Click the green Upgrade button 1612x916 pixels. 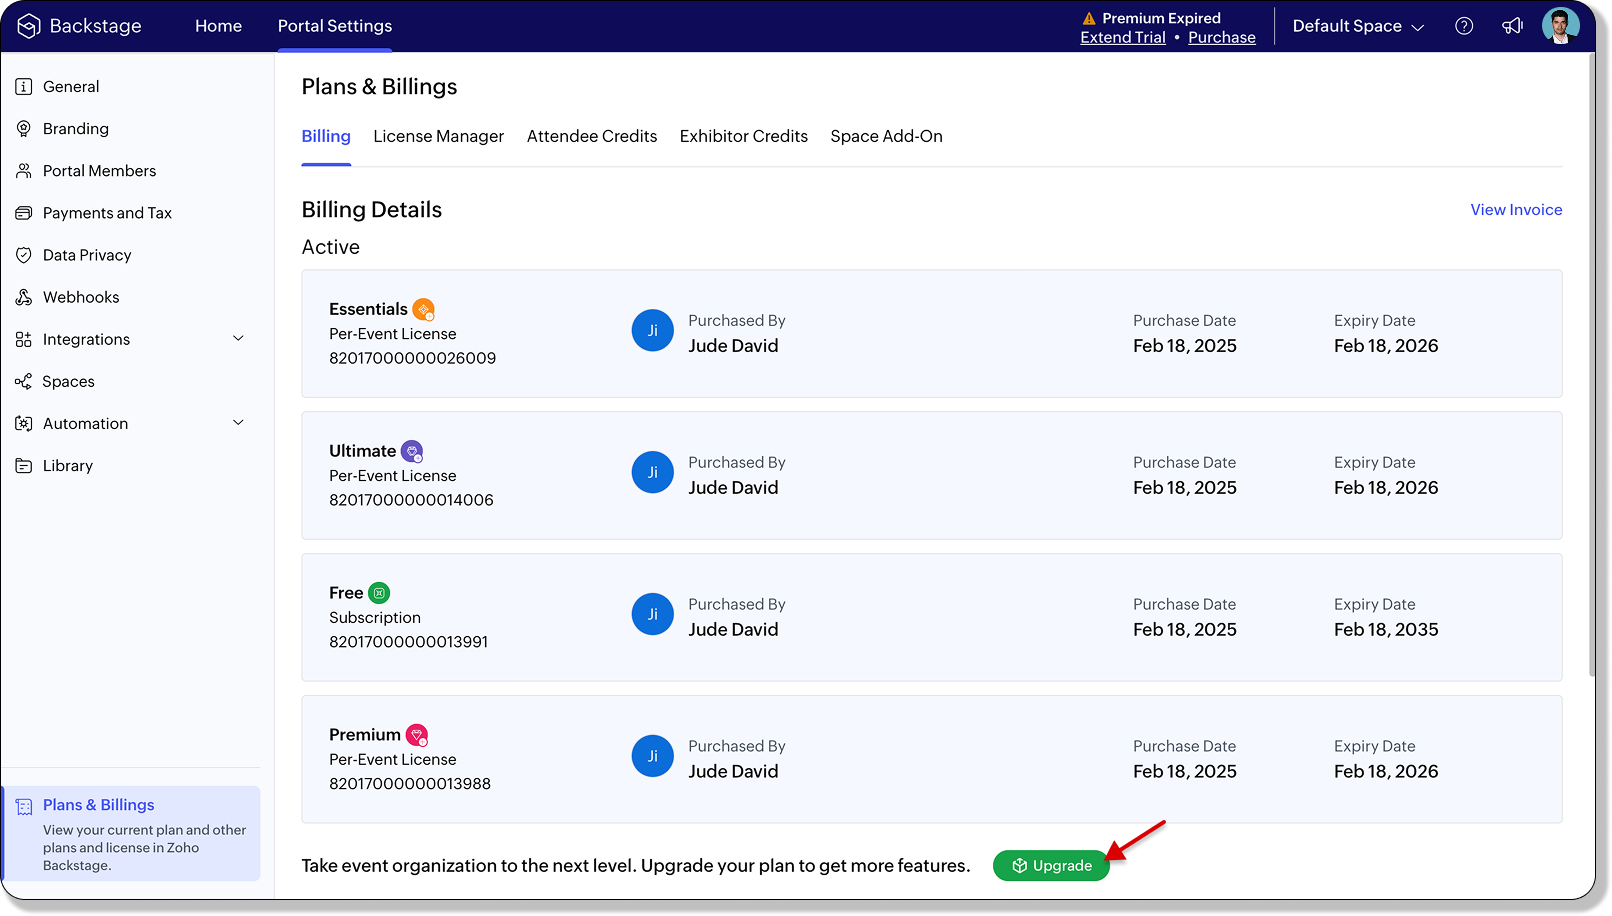[x=1051, y=866]
